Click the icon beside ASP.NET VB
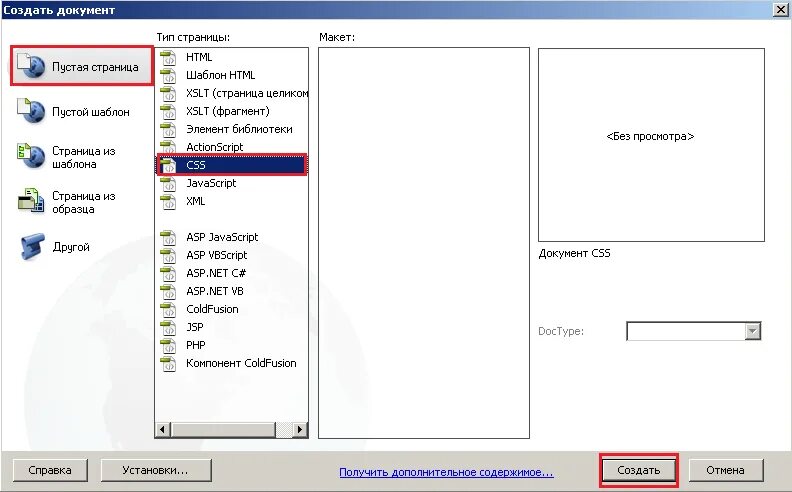 [168, 291]
